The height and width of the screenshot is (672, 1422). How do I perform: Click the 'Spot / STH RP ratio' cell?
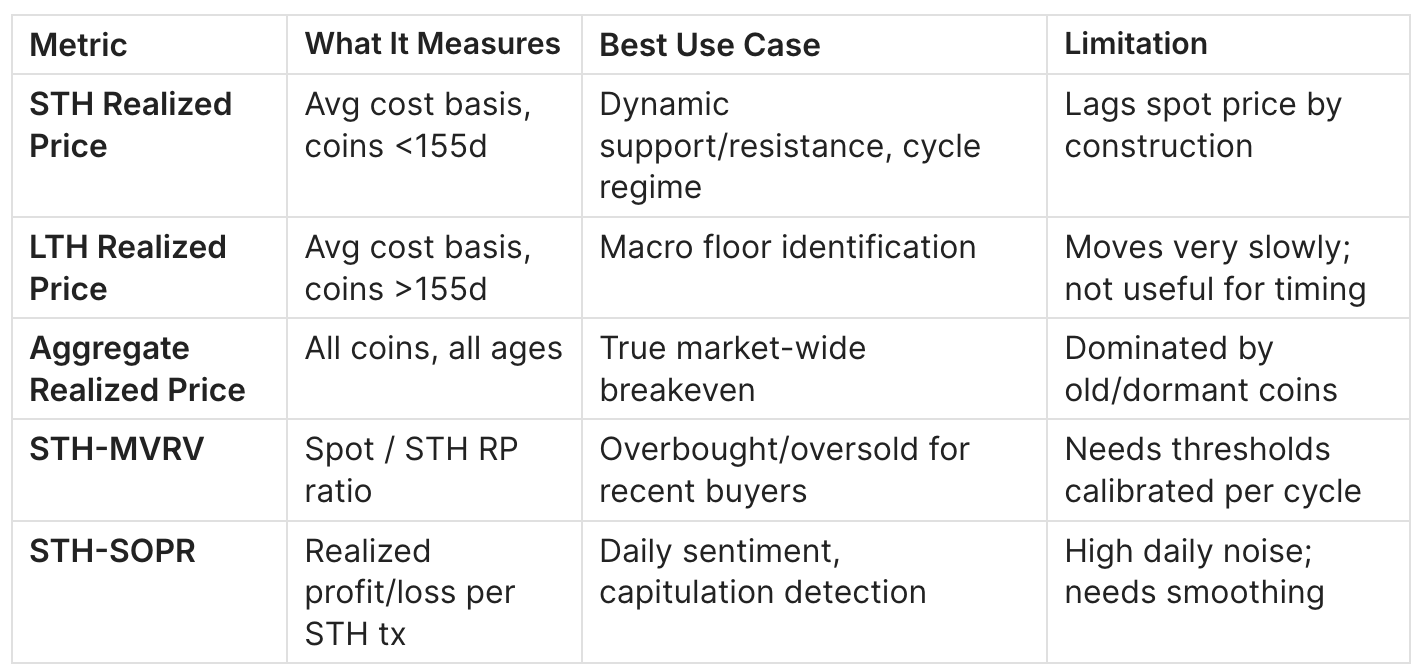click(x=411, y=470)
